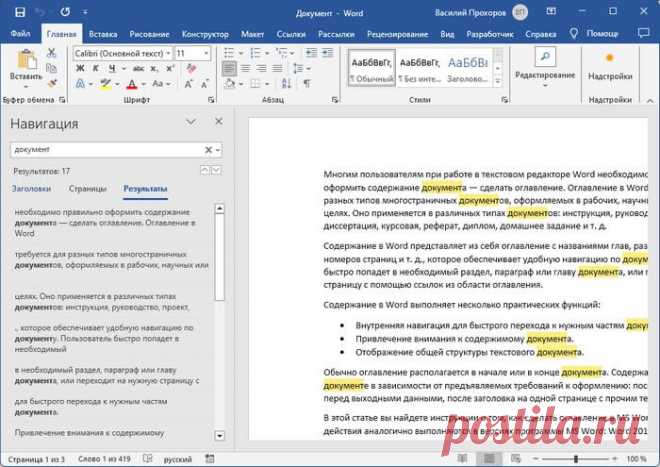
Task: Go to the previous search result
Action: [205, 170]
